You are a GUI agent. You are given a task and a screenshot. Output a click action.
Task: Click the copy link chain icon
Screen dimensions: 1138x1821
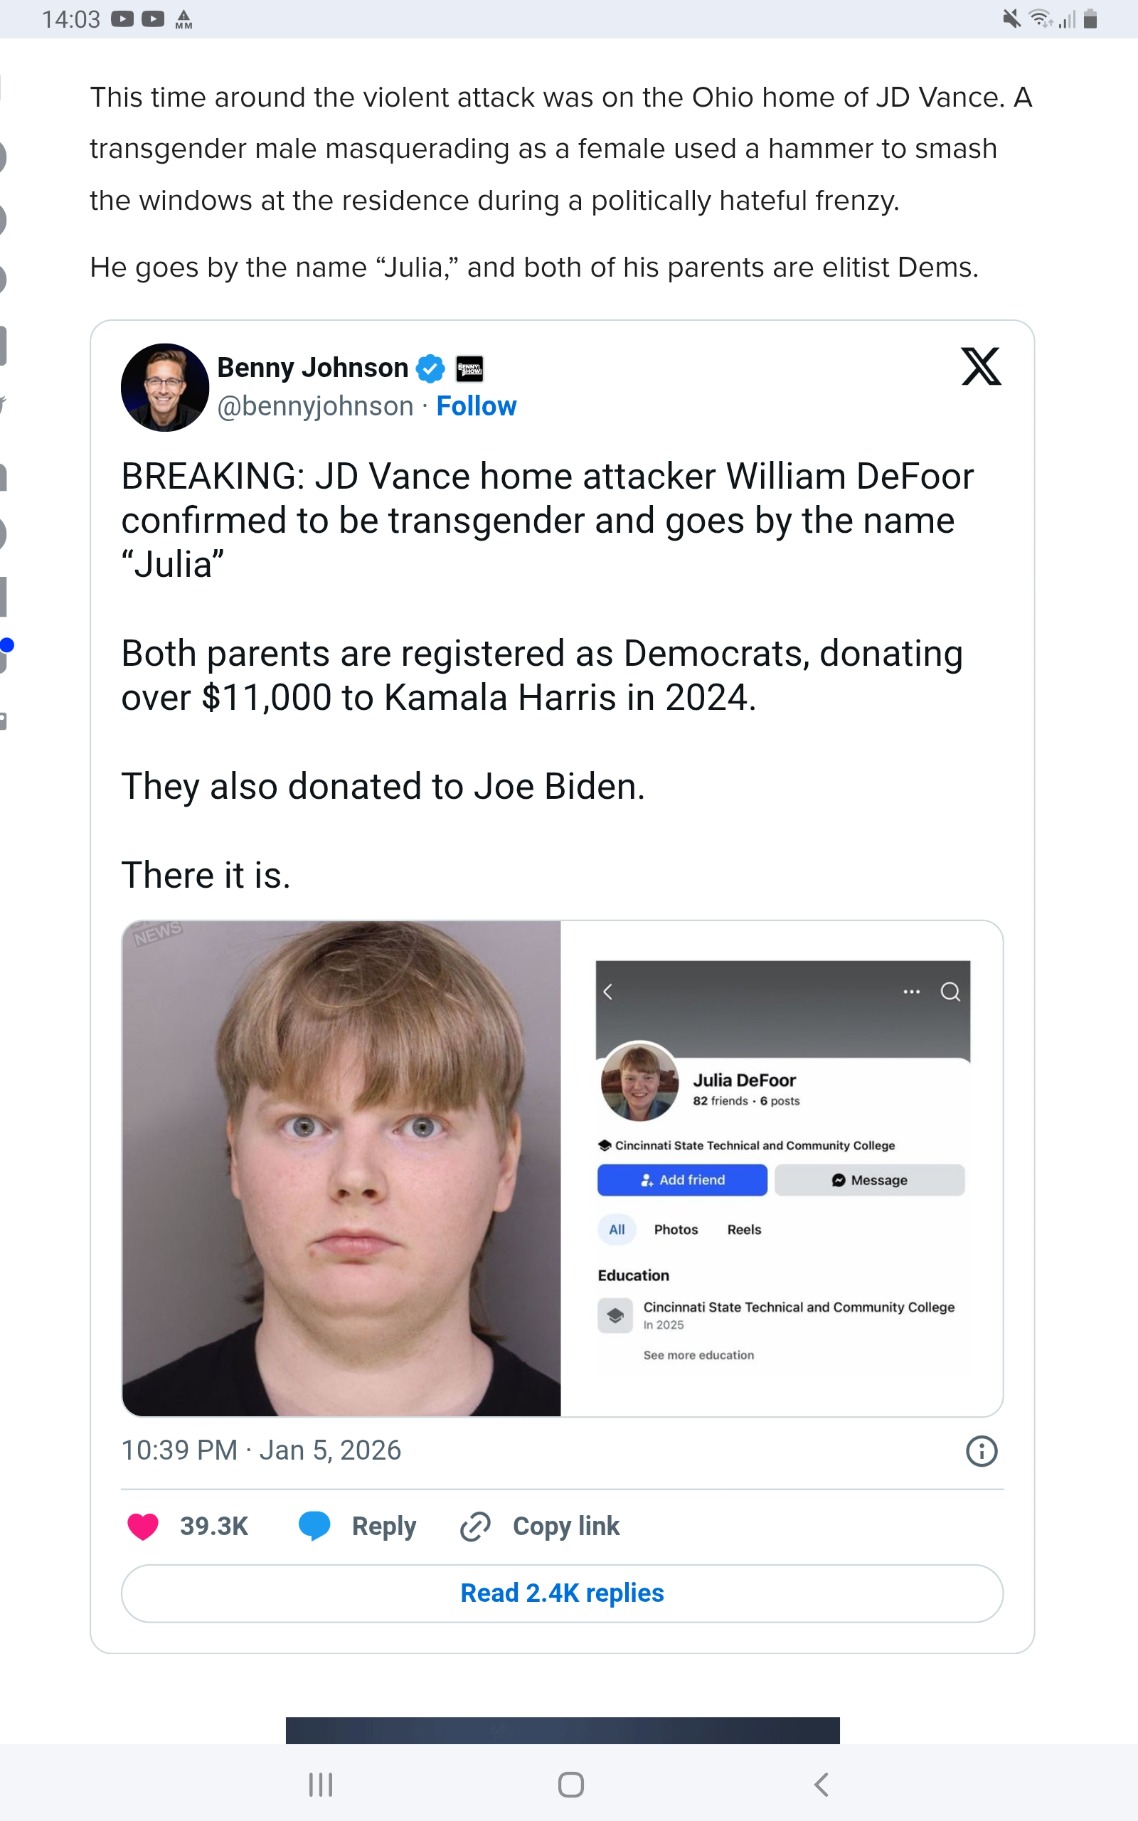pyautogui.click(x=475, y=1526)
